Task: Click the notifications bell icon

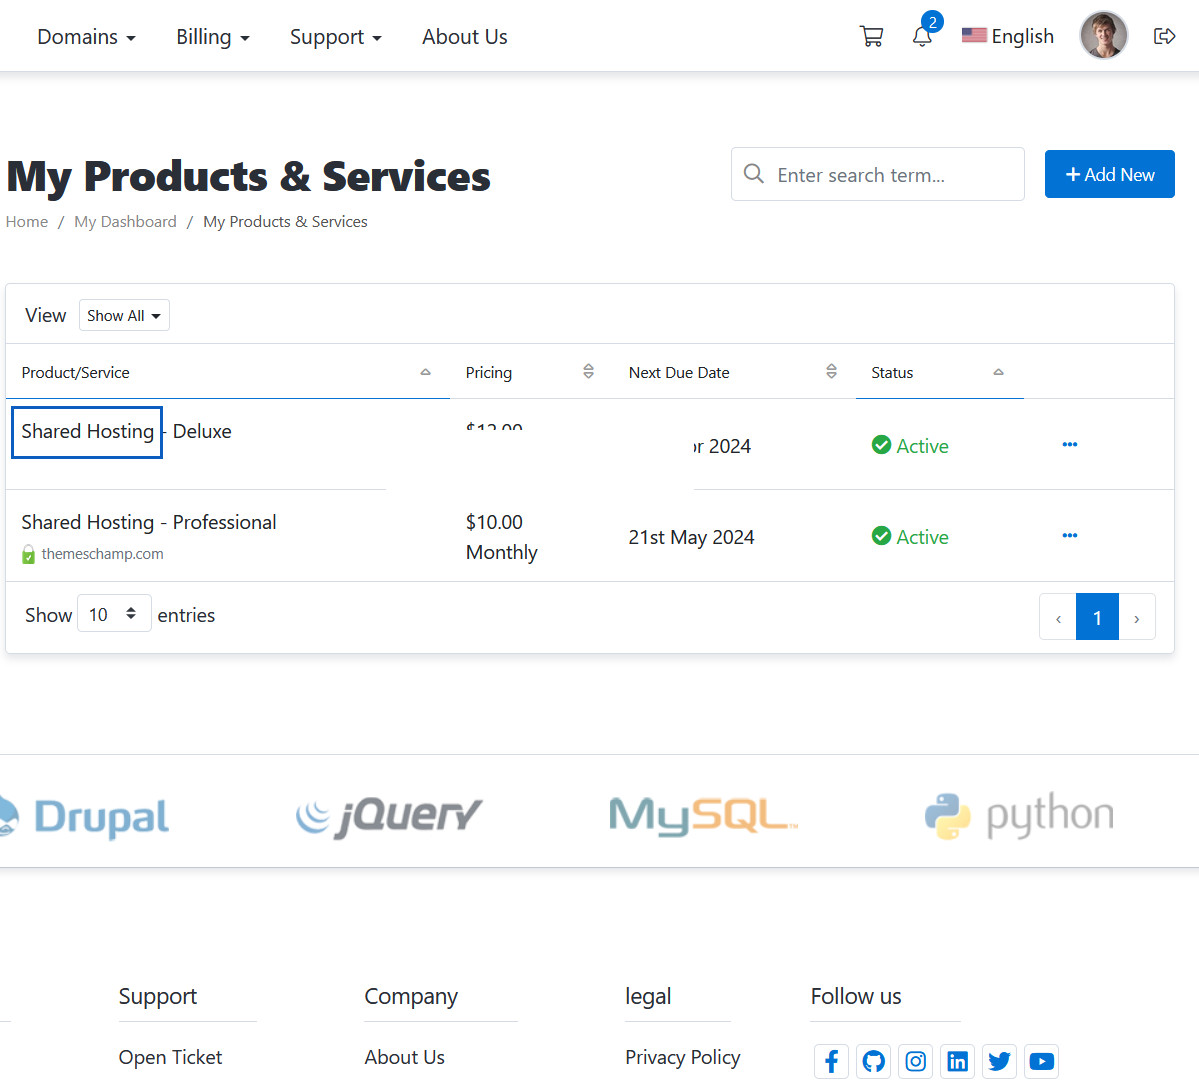Action: (x=922, y=37)
